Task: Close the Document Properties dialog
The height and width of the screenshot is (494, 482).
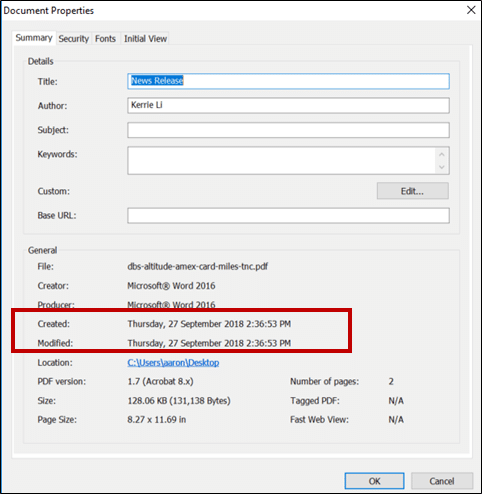Action: [x=471, y=10]
